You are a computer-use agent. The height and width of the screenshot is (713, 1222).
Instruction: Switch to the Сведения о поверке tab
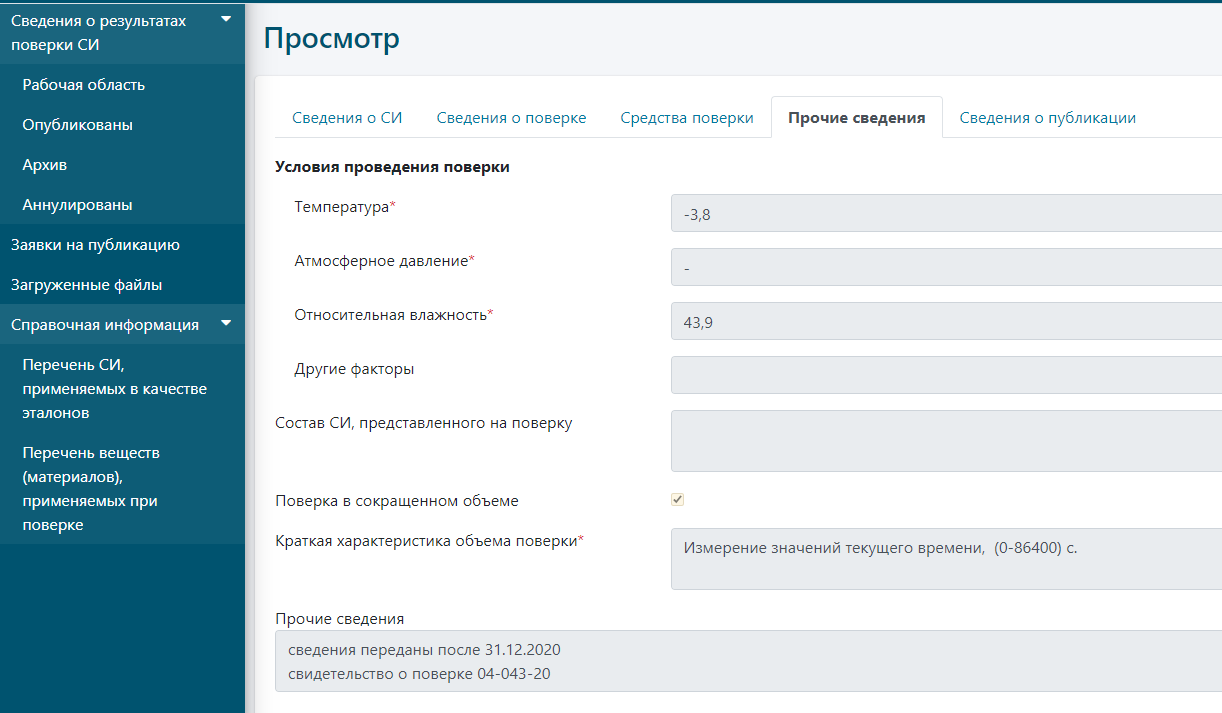[x=511, y=118]
